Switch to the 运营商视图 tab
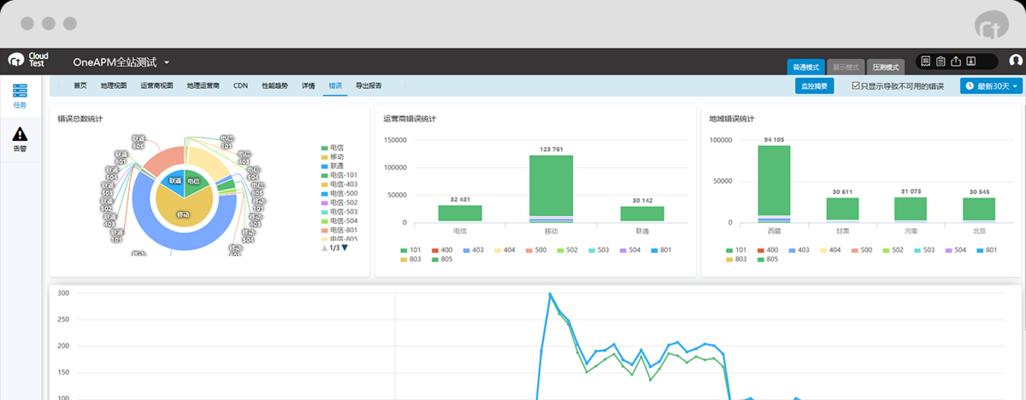Image resolution: width=1026 pixels, height=400 pixels. [x=156, y=86]
